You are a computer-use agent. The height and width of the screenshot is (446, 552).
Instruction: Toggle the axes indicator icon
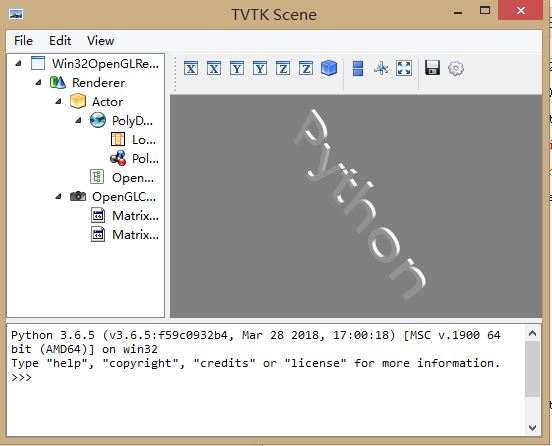tap(381, 68)
